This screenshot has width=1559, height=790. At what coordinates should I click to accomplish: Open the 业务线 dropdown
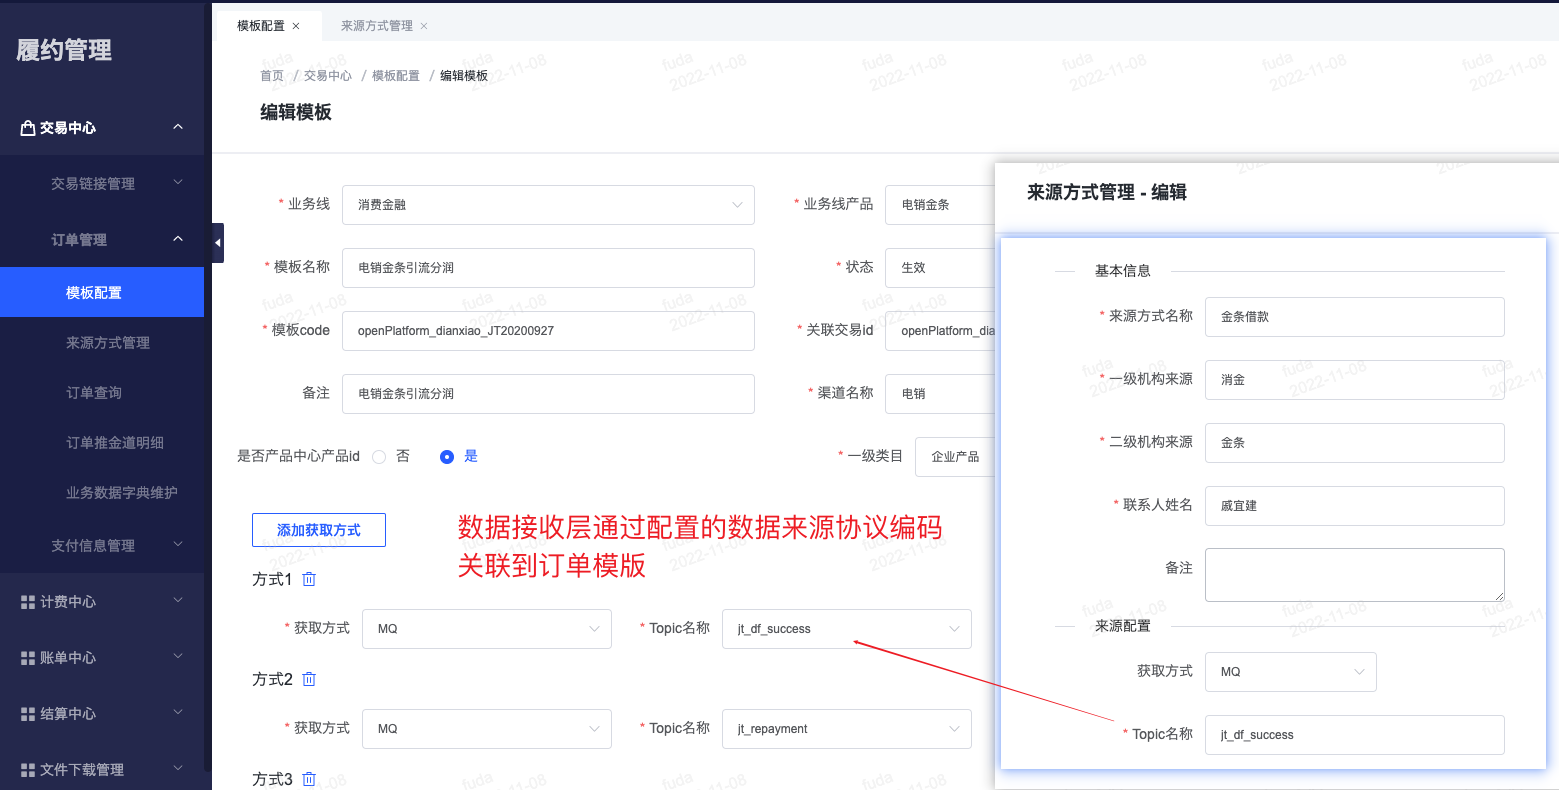click(548, 205)
